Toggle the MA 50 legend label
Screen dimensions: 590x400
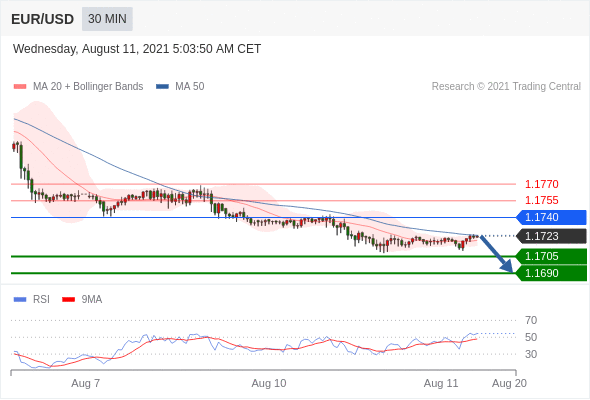click(190, 87)
